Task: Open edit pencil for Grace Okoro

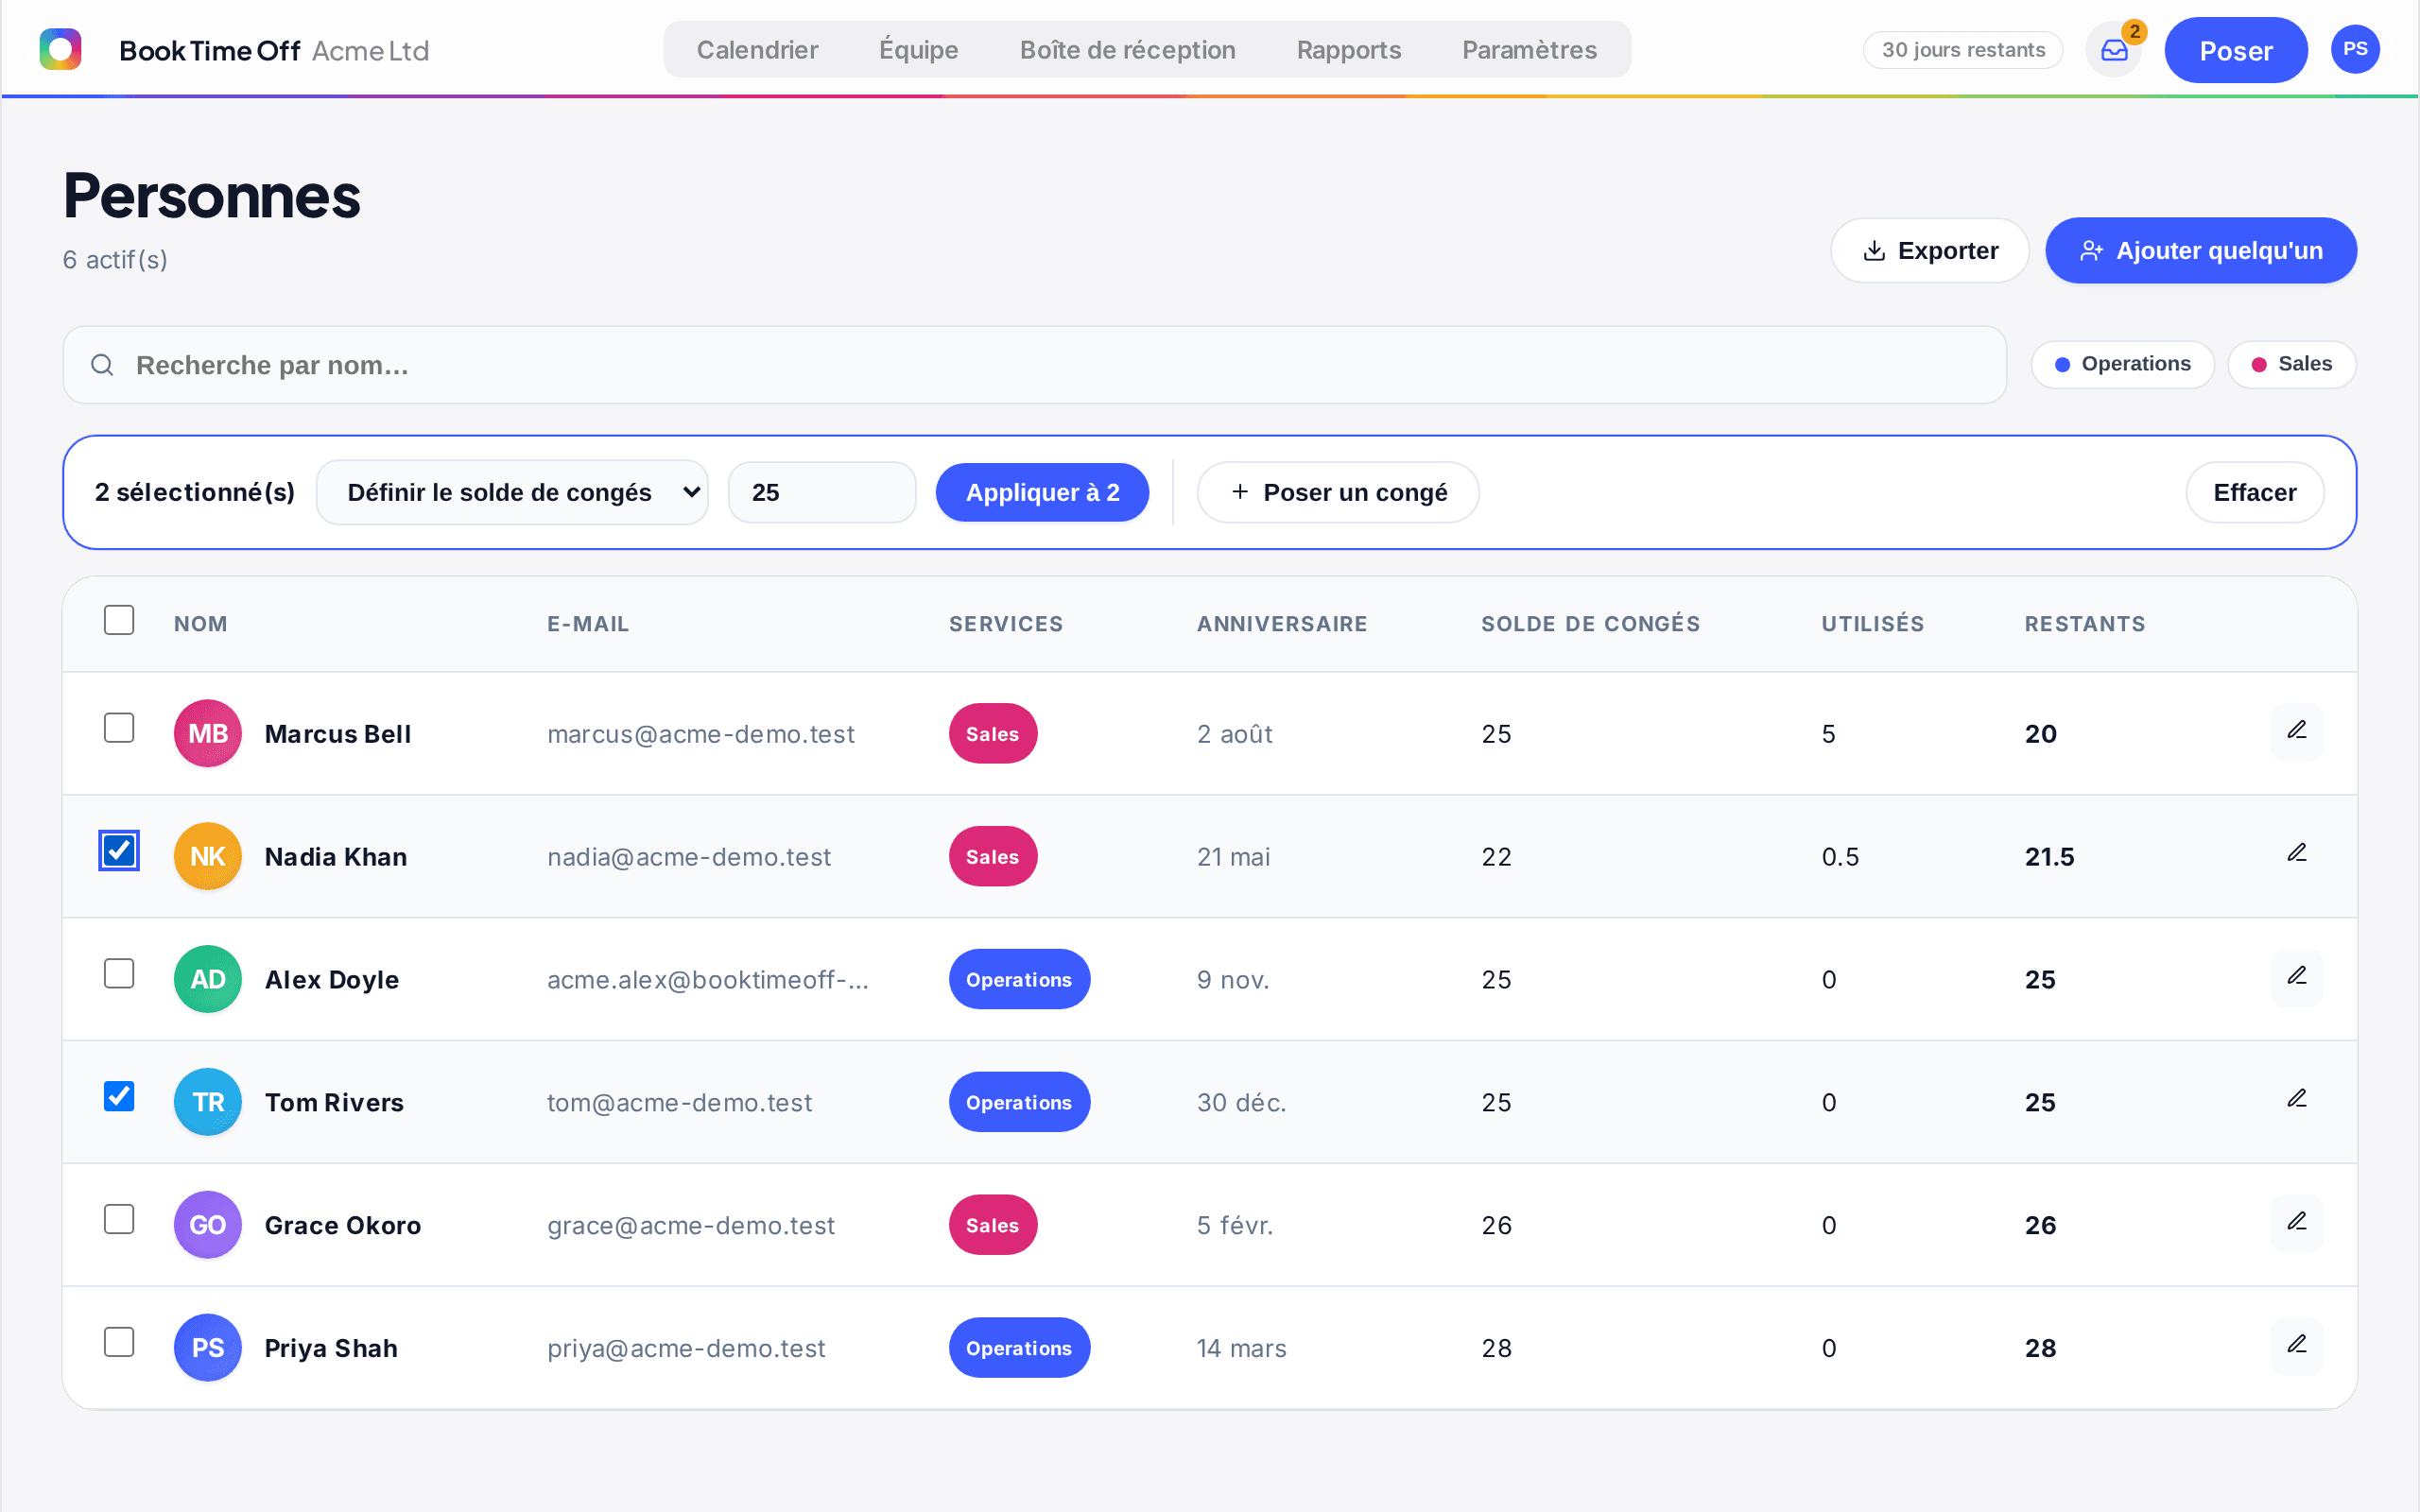Action: [2296, 1224]
